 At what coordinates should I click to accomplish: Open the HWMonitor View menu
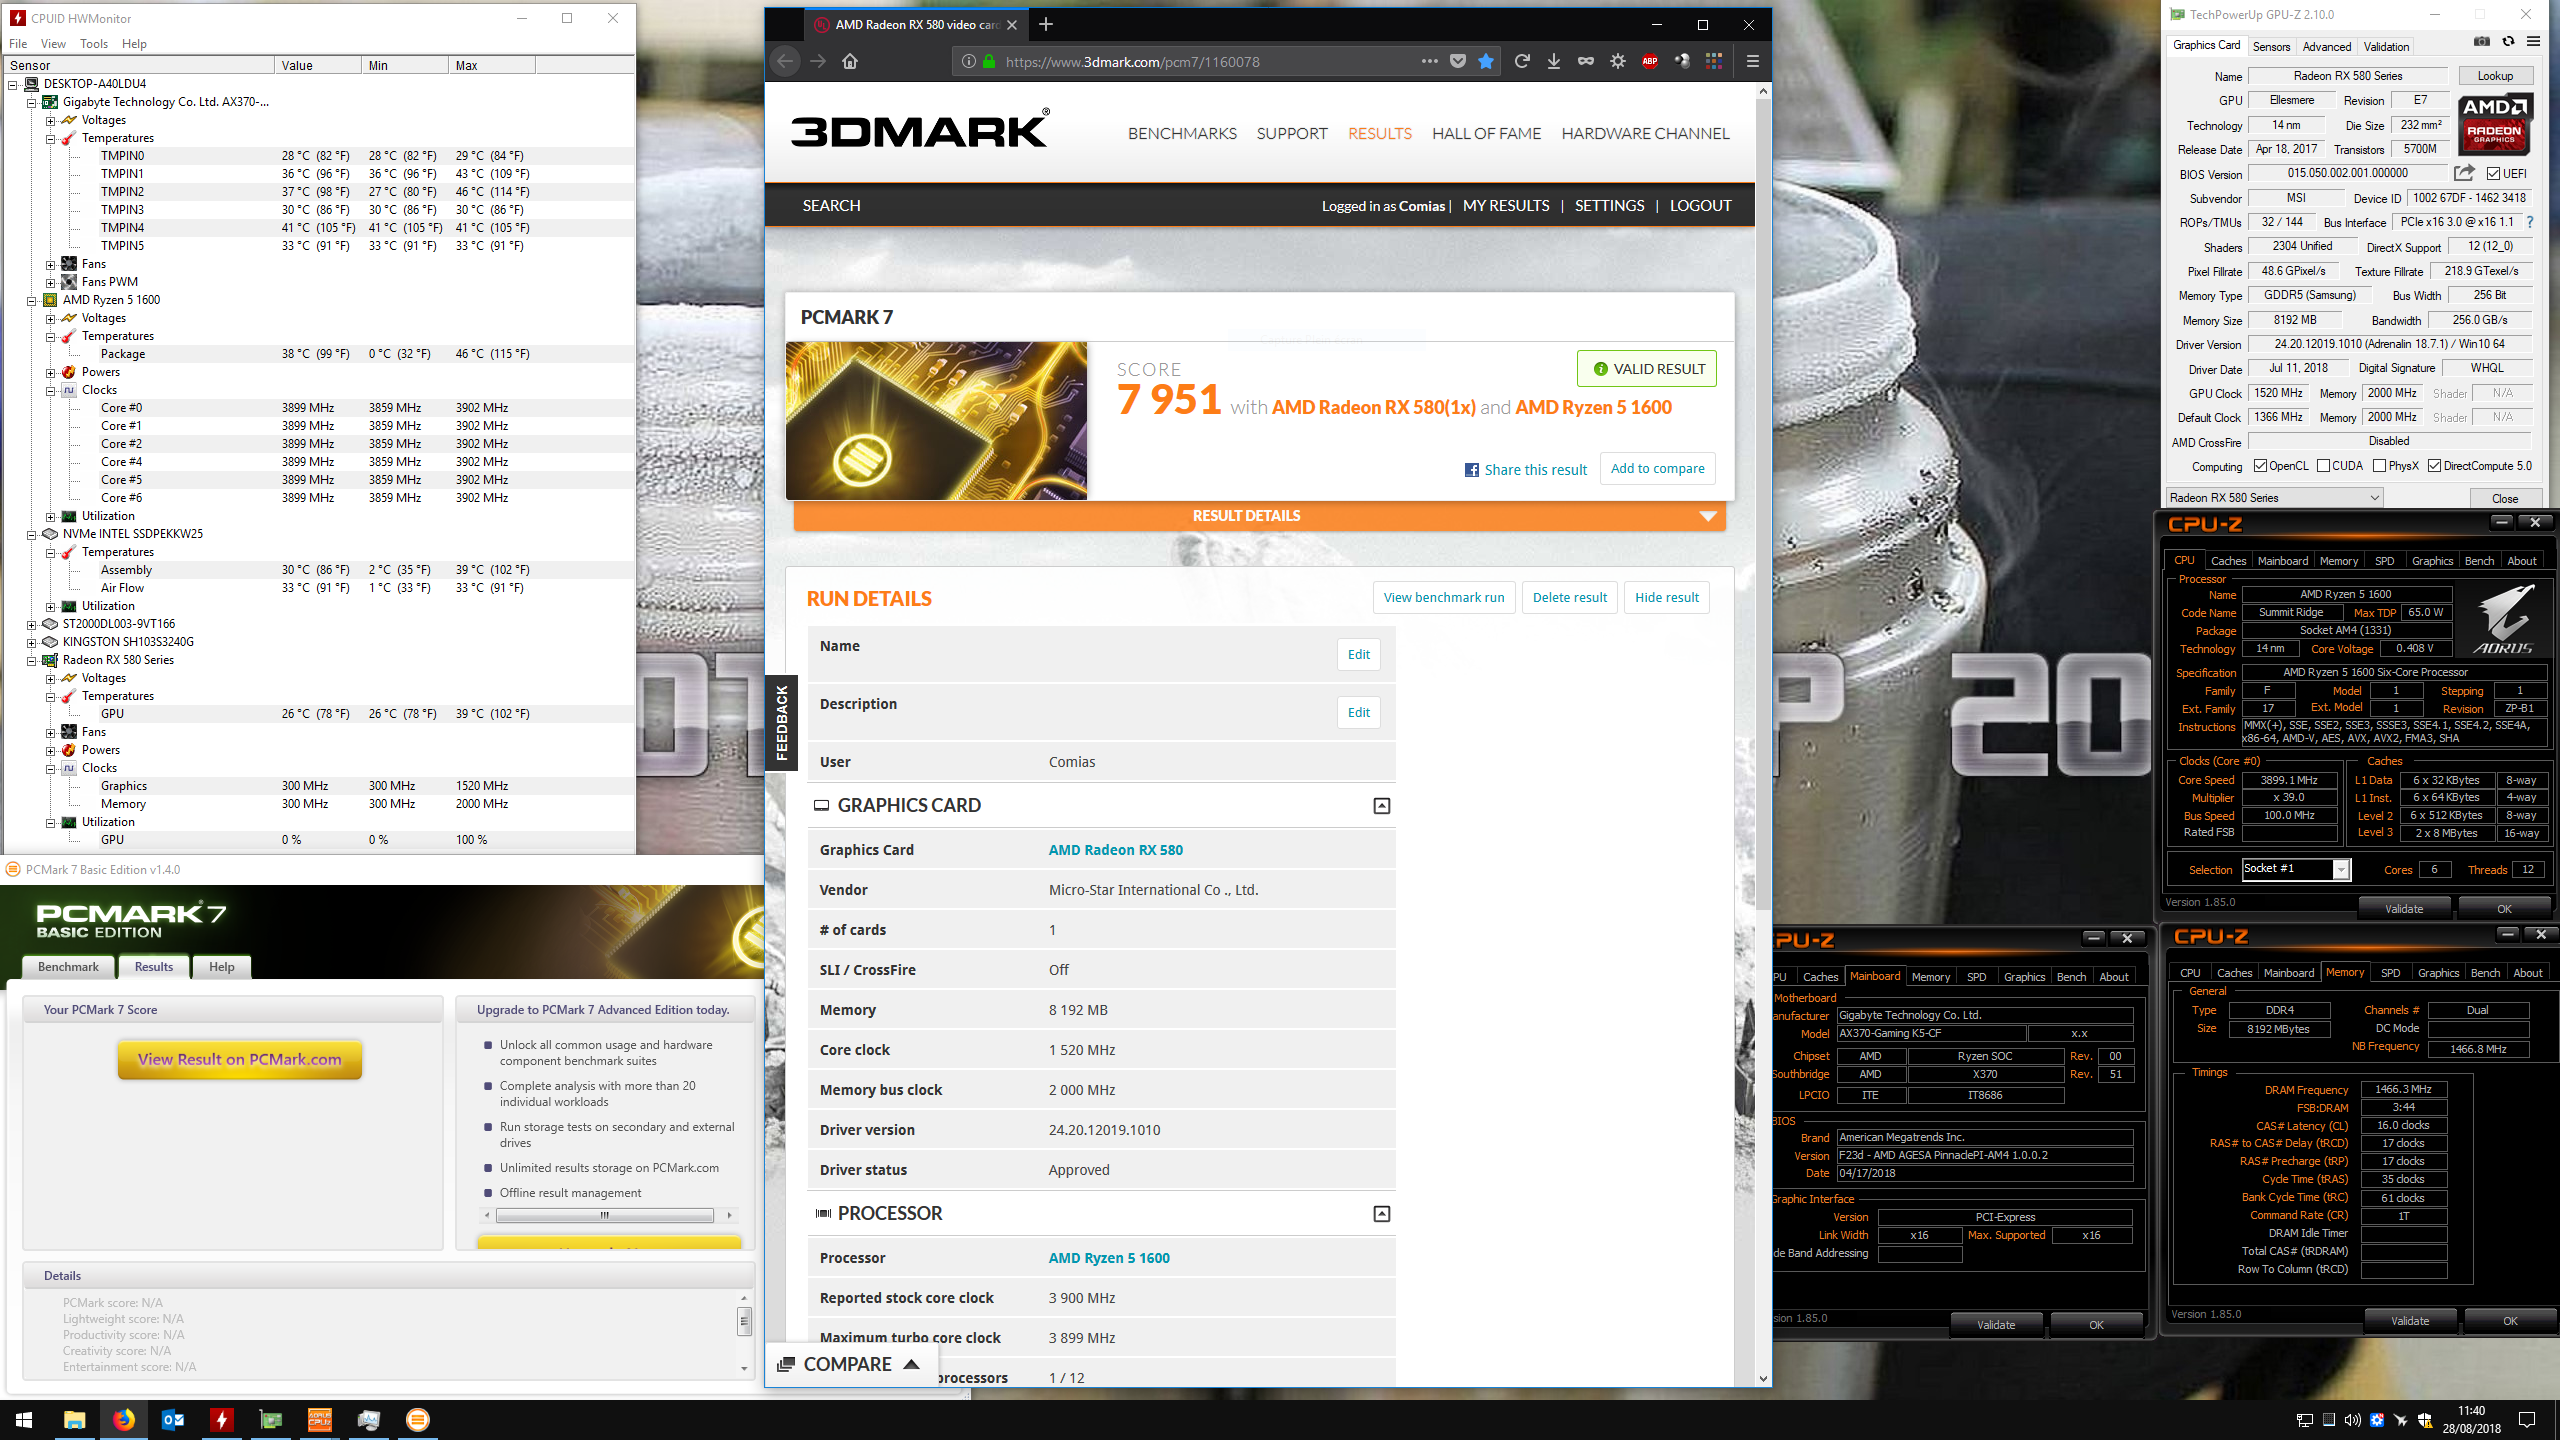tap(53, 44)
